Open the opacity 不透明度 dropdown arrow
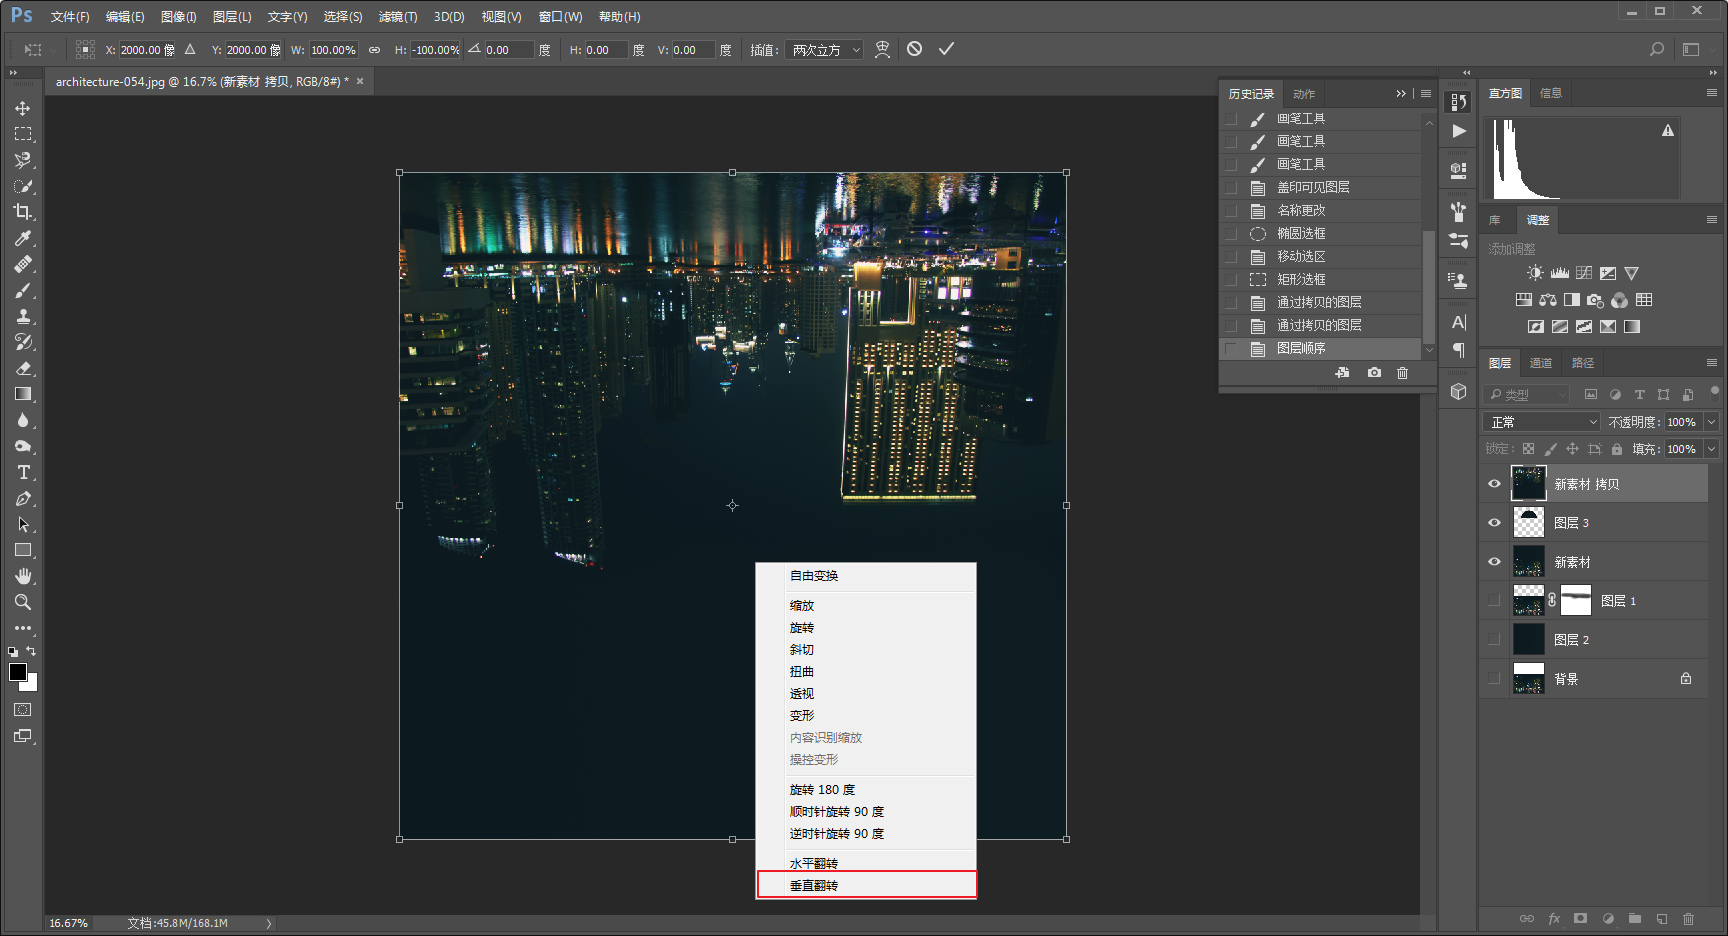Viewport: 1728px width, 936px height. pyautogui.click(x=1711, y=422)
